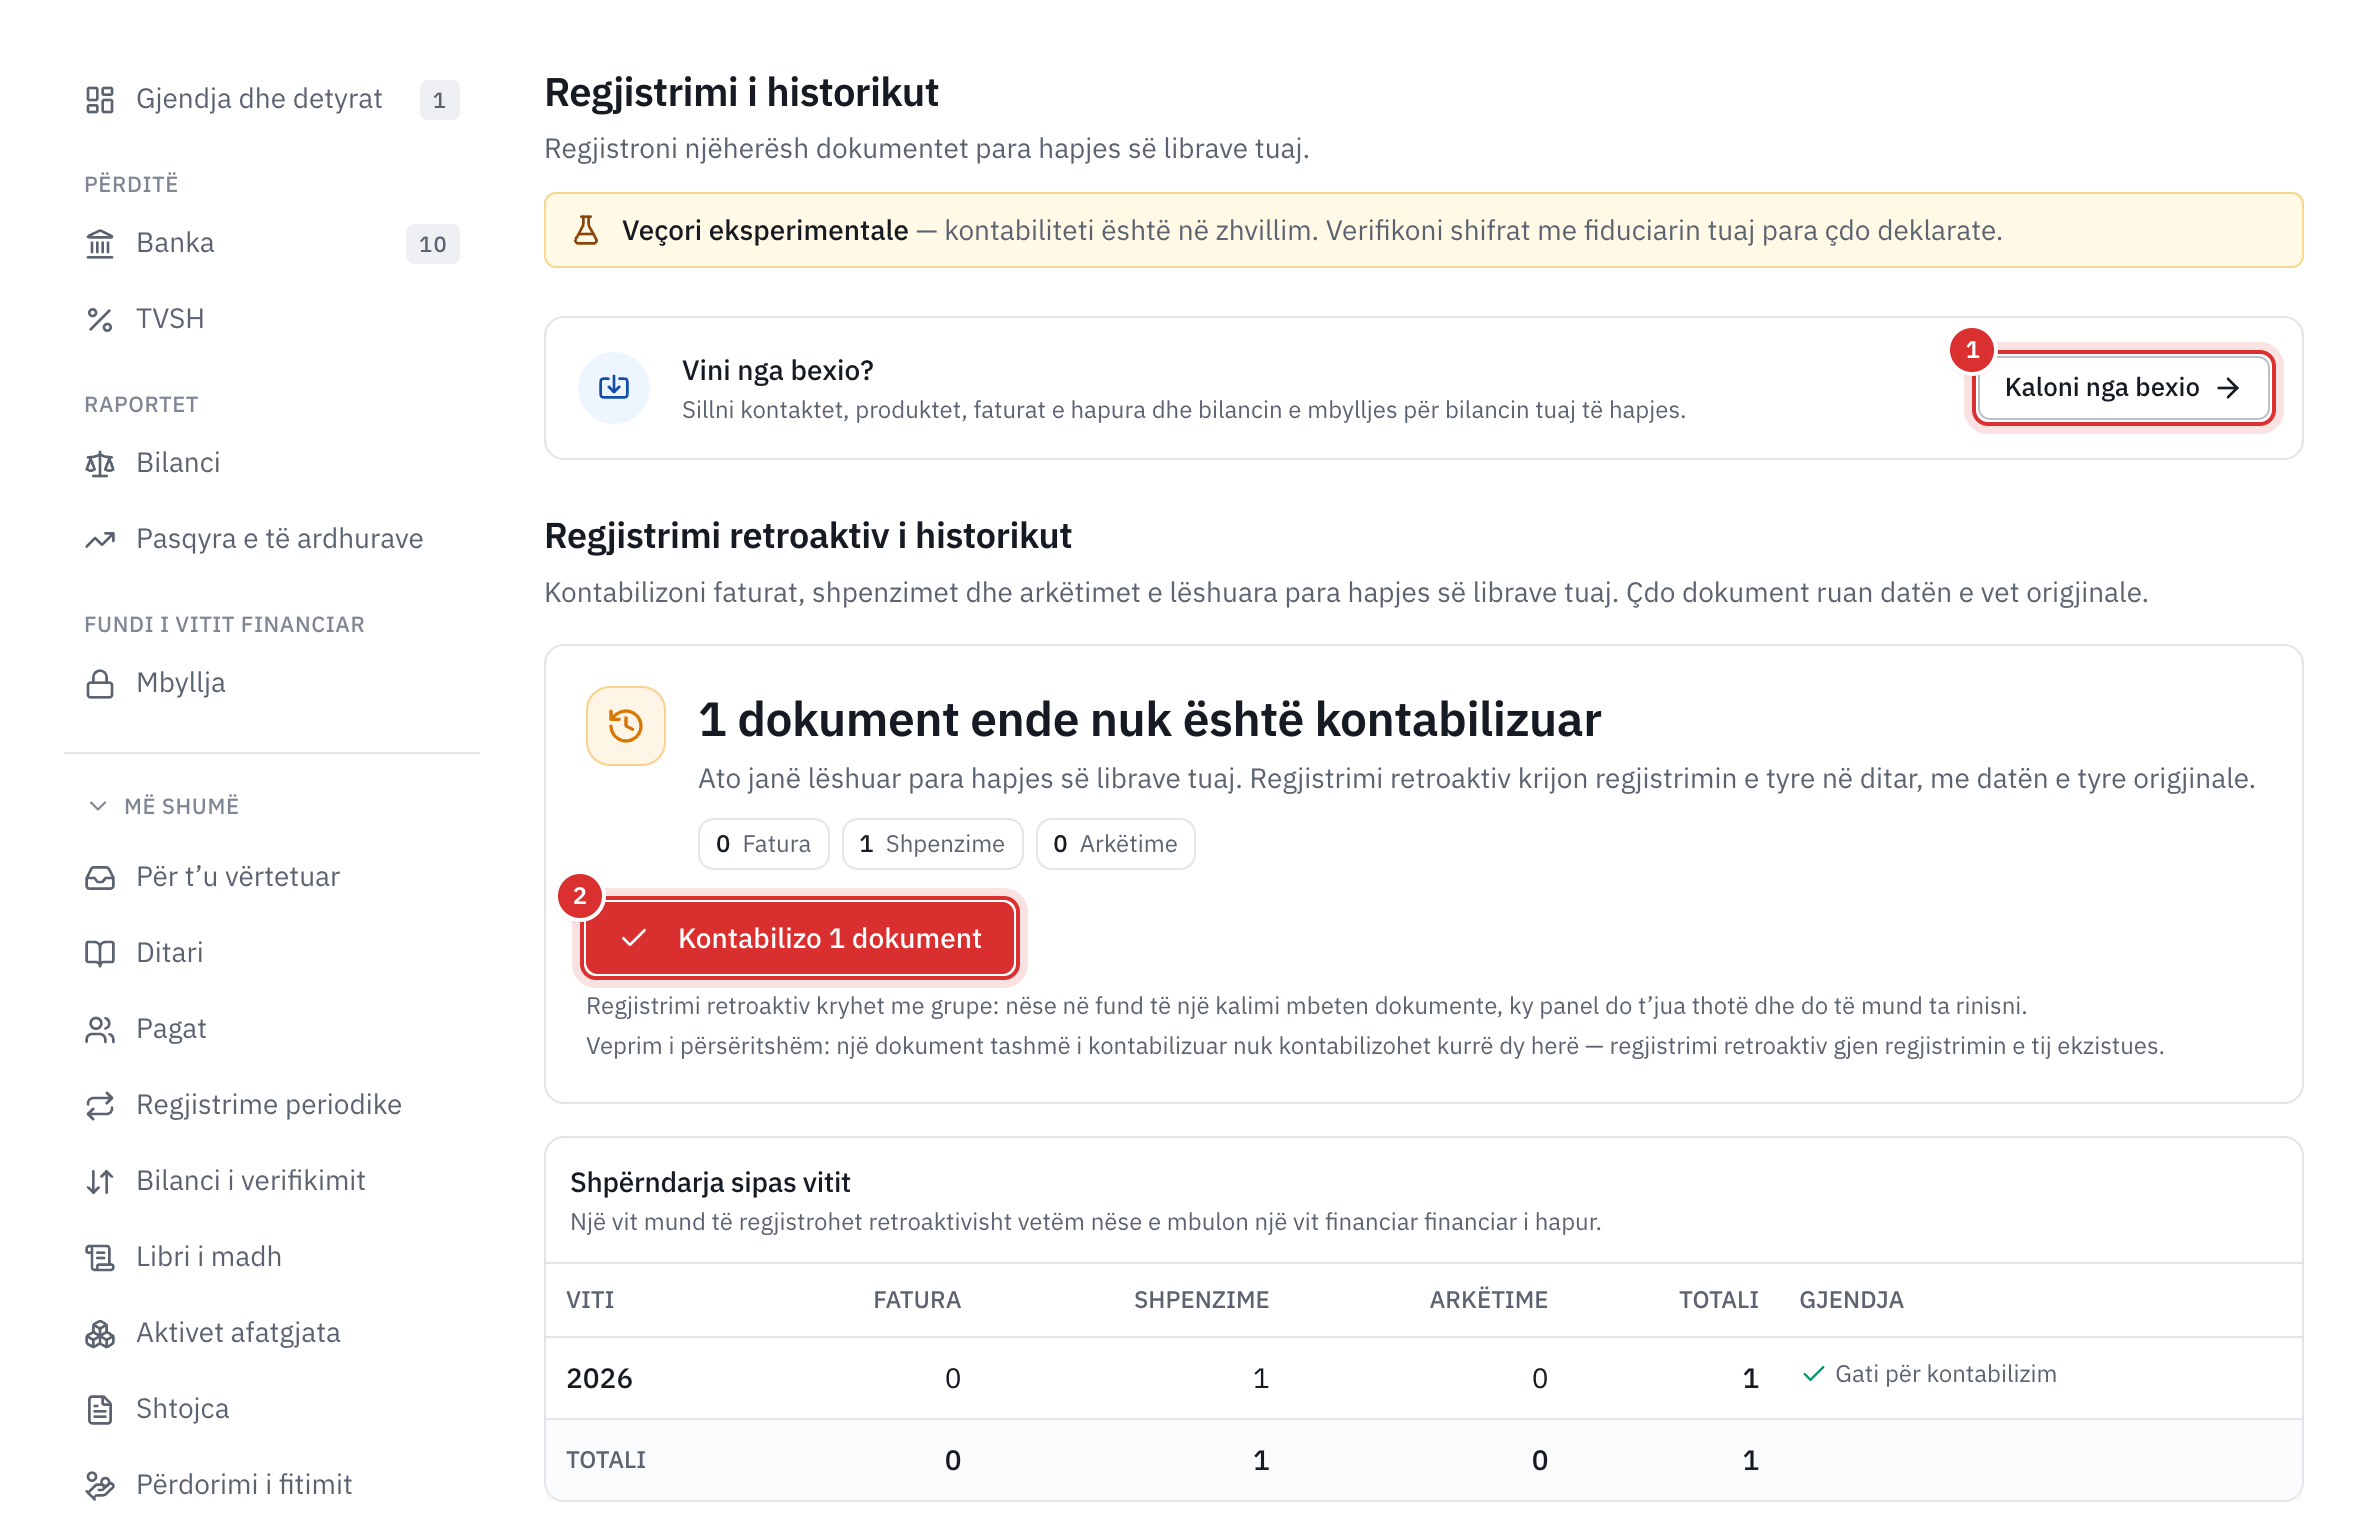
Task: Navigate to Libri i madh
Action: (x=272, y=1257)
